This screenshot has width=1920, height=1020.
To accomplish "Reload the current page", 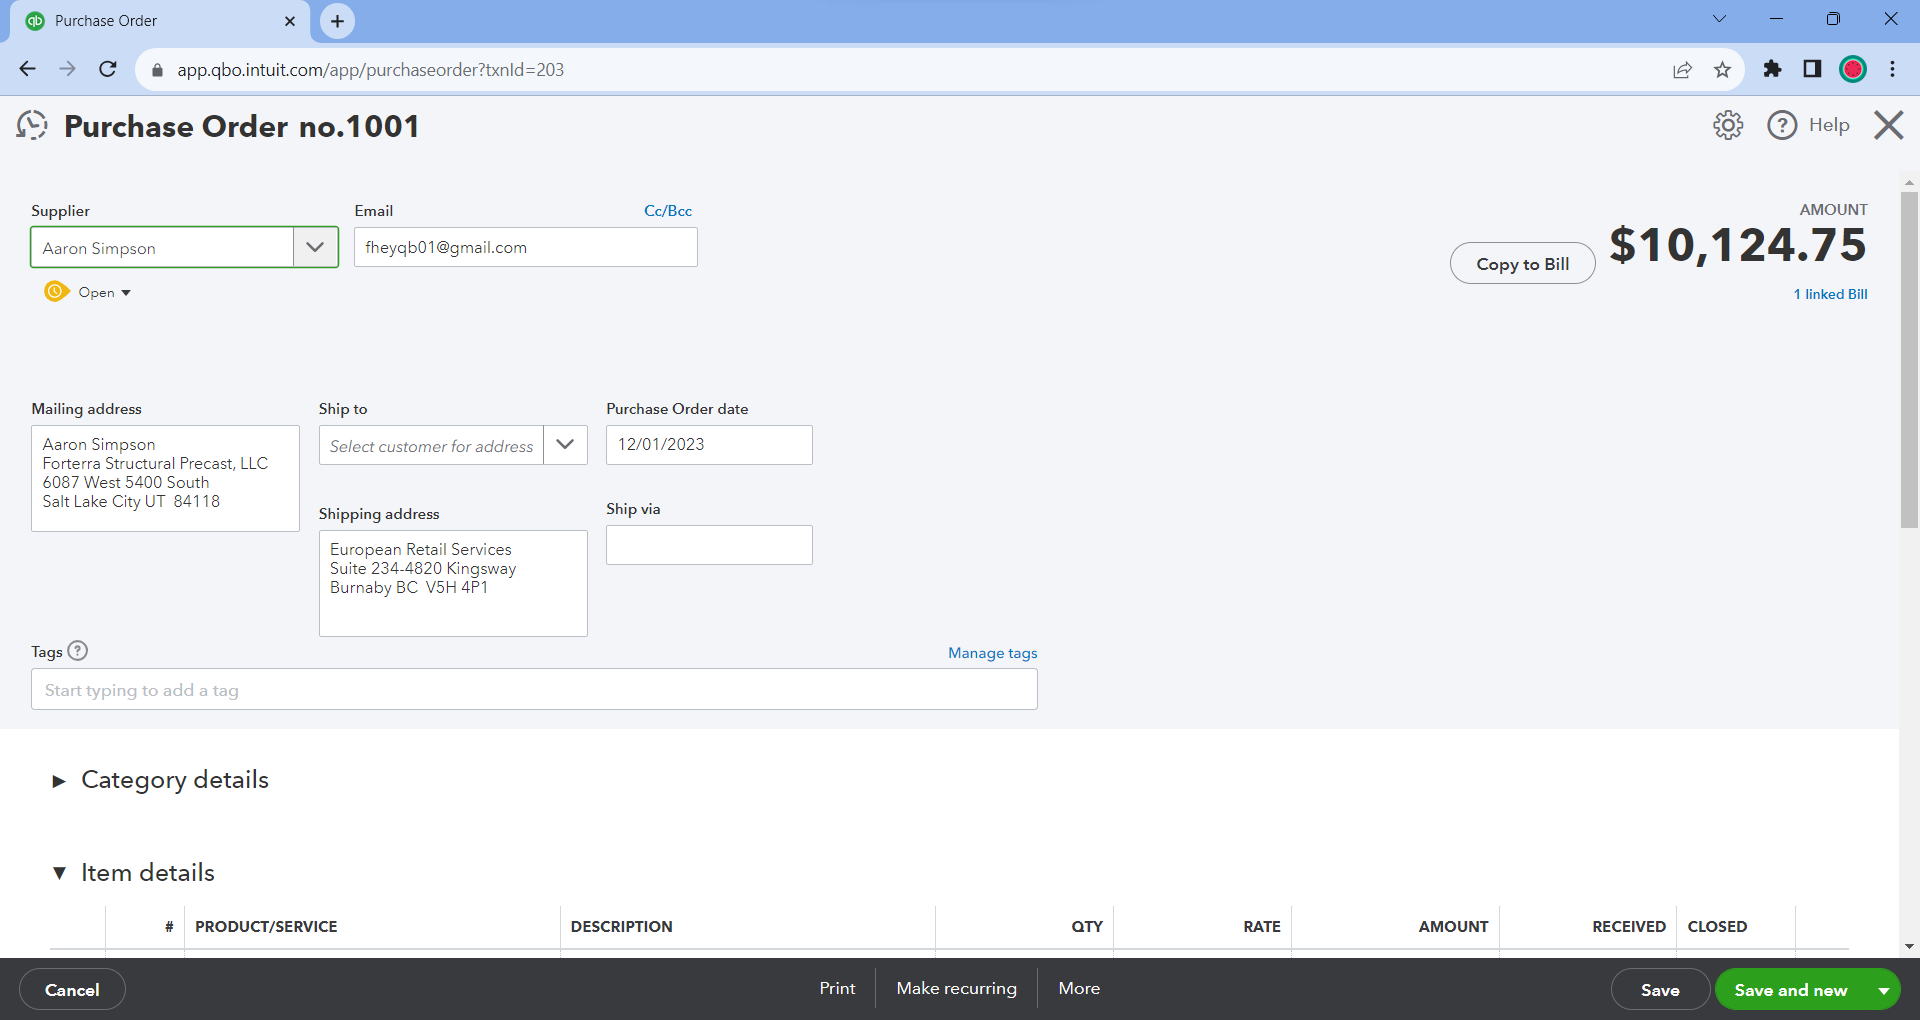I will pos(108,69).
